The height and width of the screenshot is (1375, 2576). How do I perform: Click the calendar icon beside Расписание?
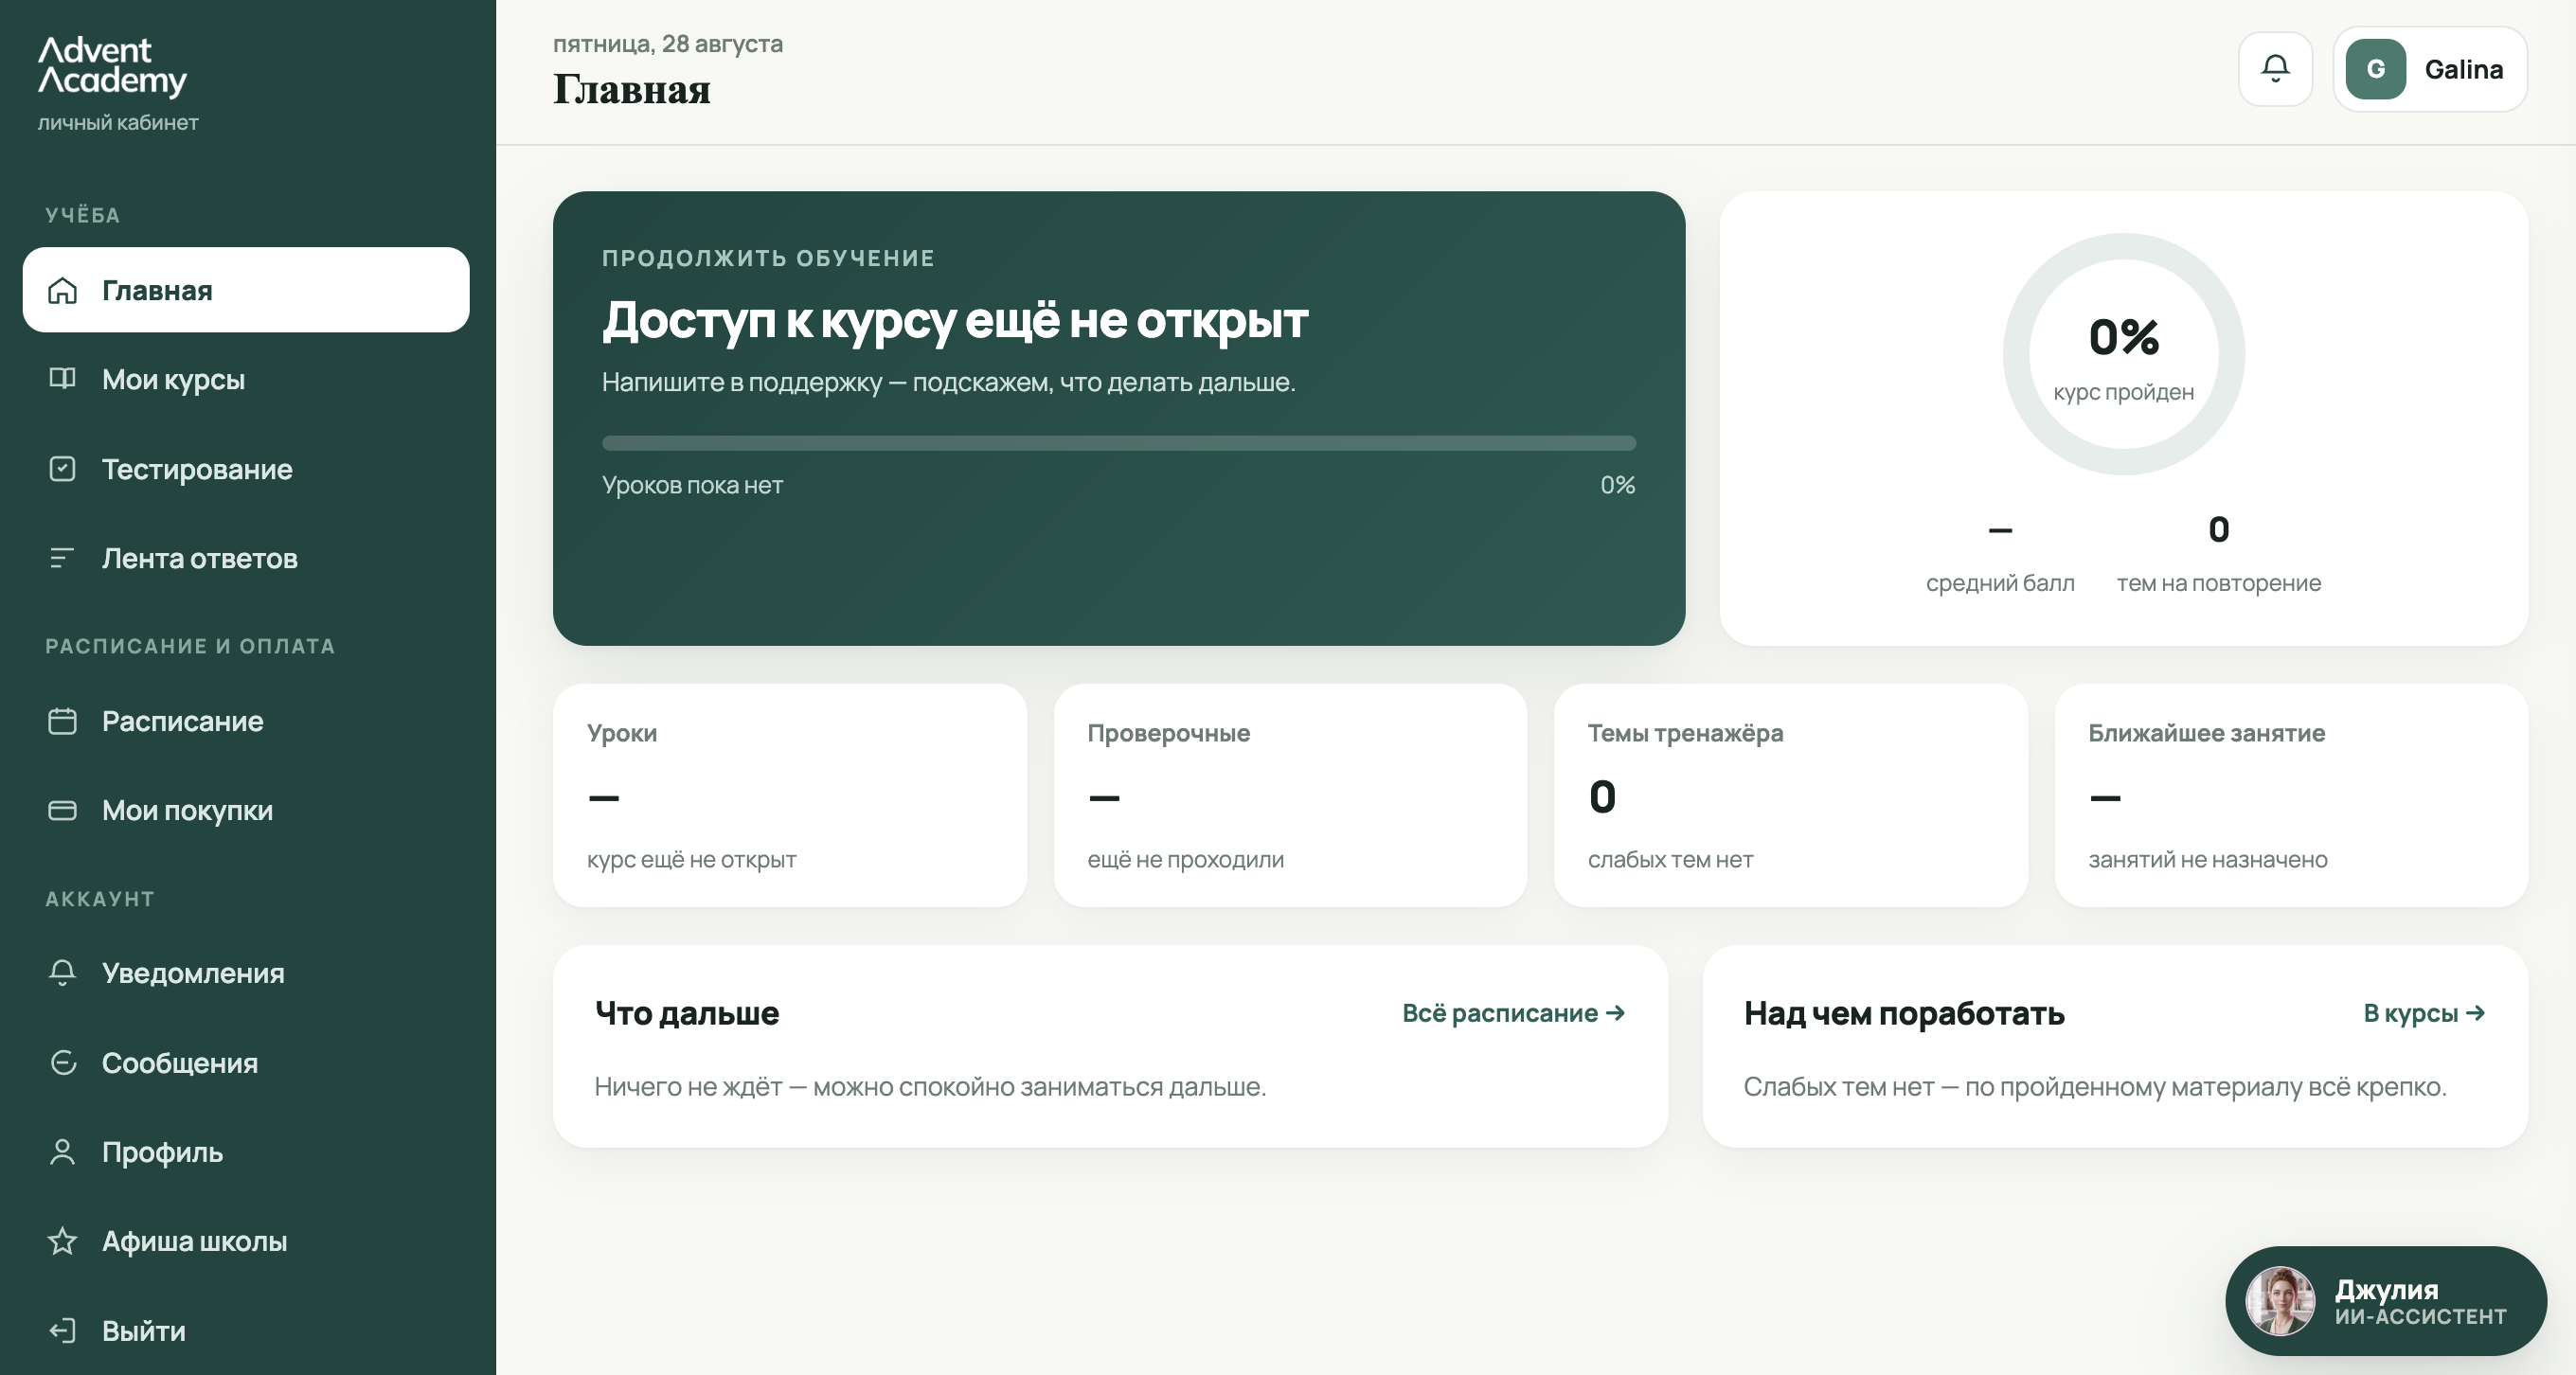click(x=62, y=721)
